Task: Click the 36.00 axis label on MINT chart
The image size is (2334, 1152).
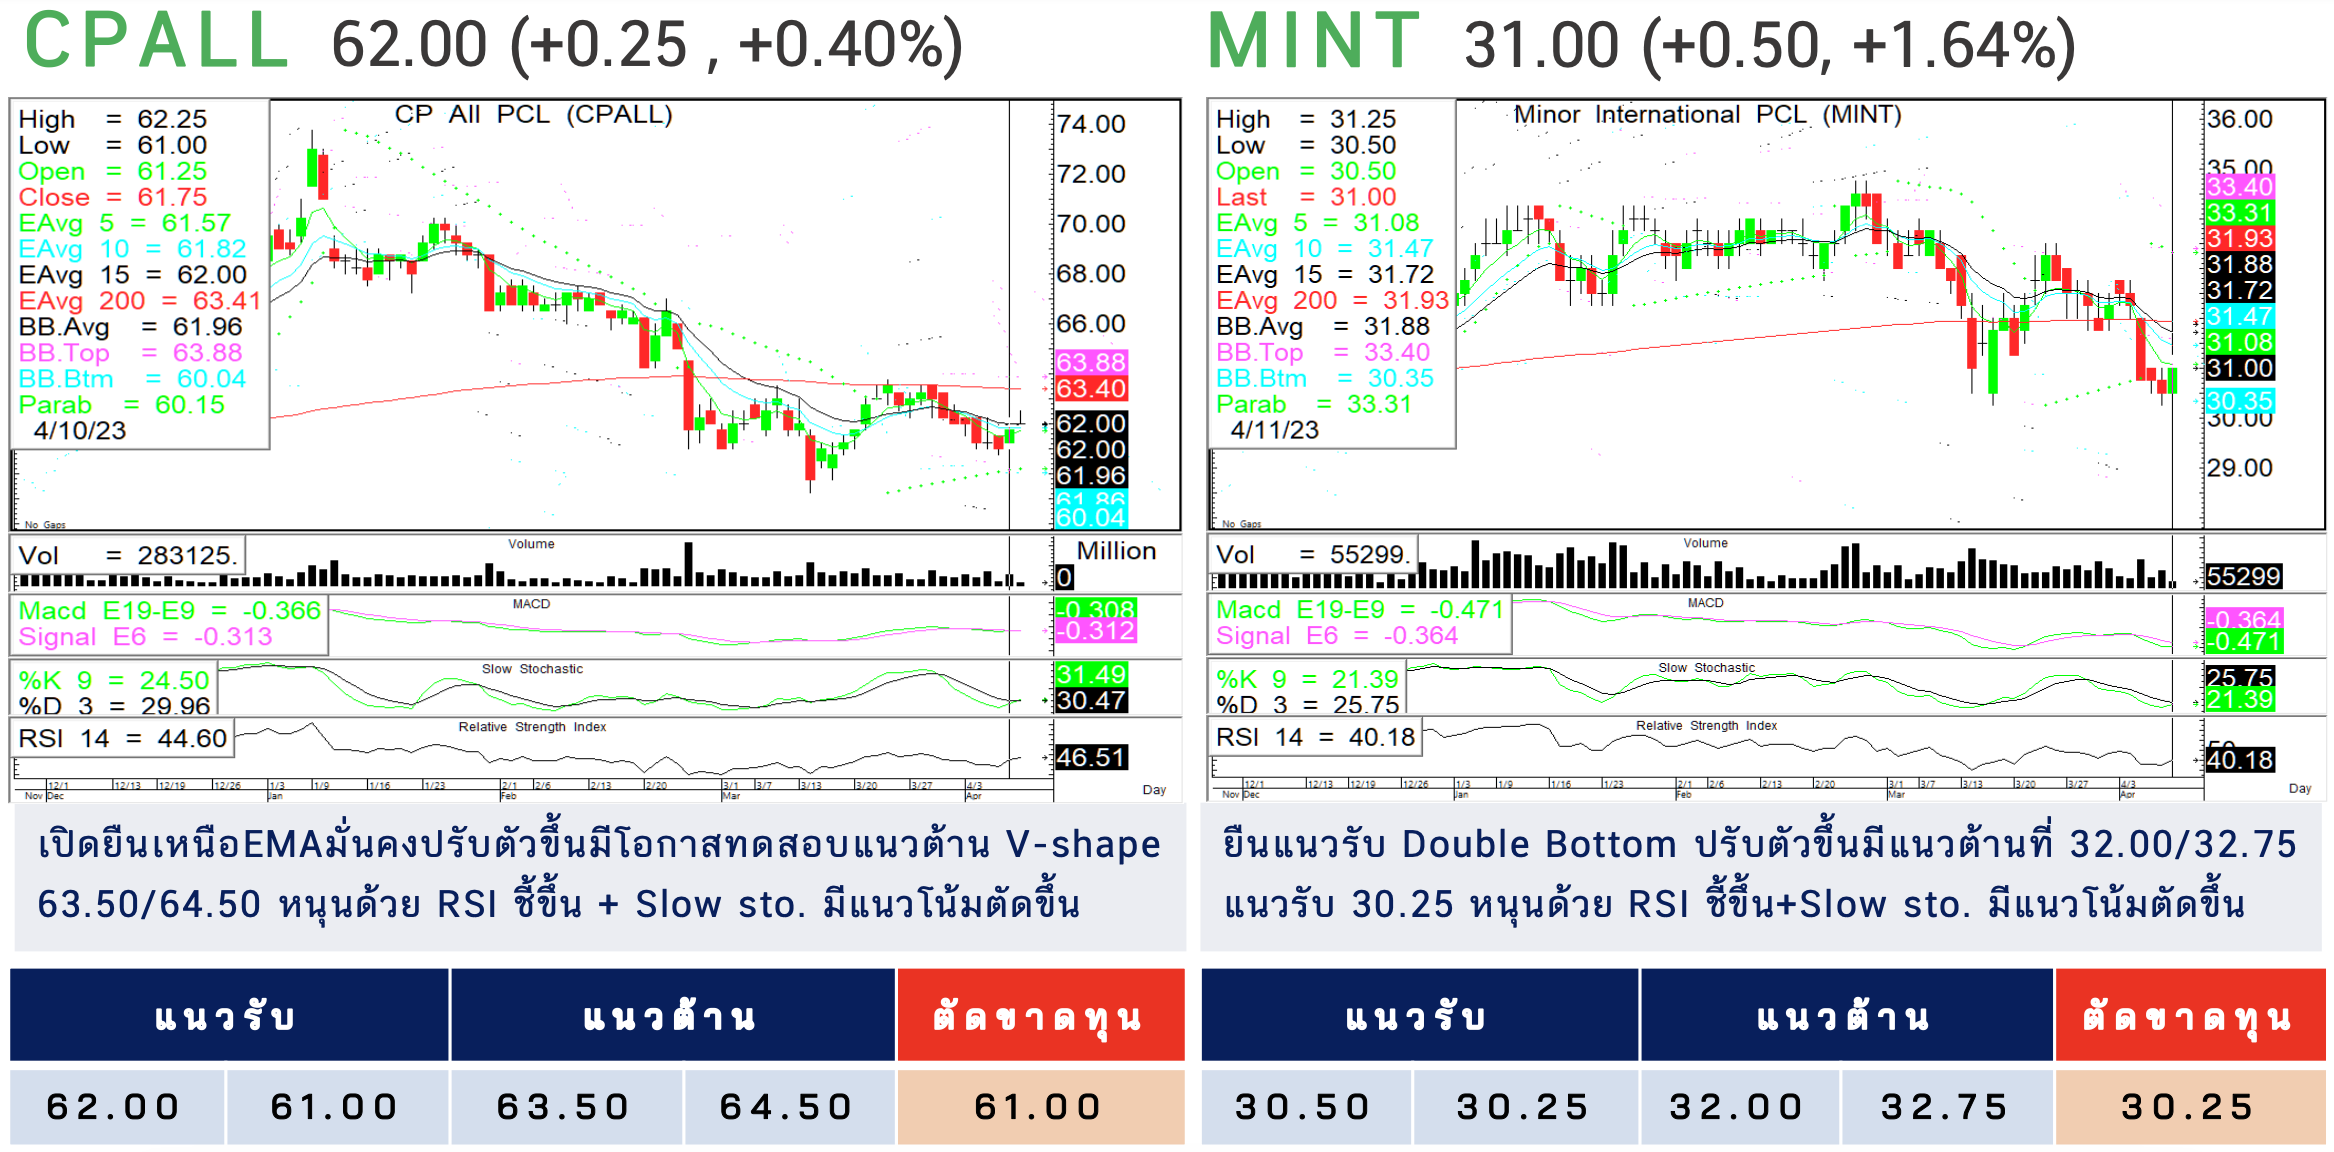Action: point(2240,119)
